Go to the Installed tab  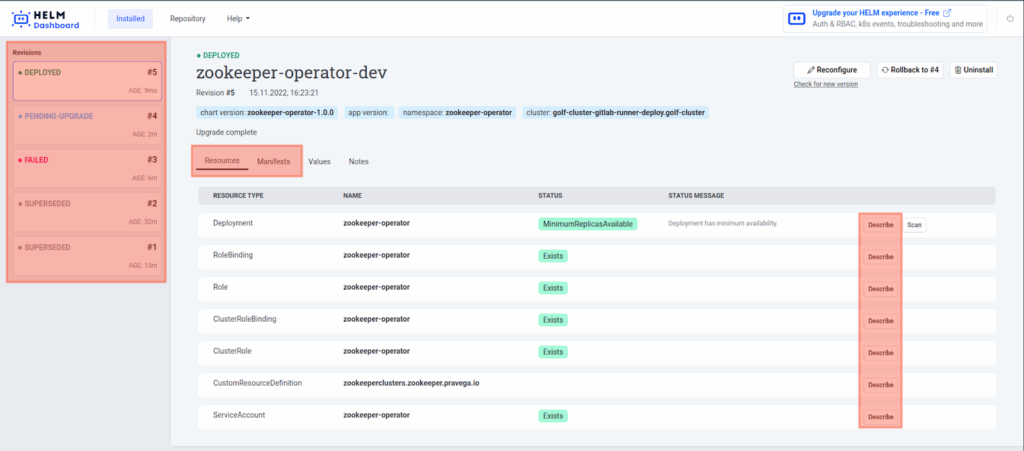130,18
